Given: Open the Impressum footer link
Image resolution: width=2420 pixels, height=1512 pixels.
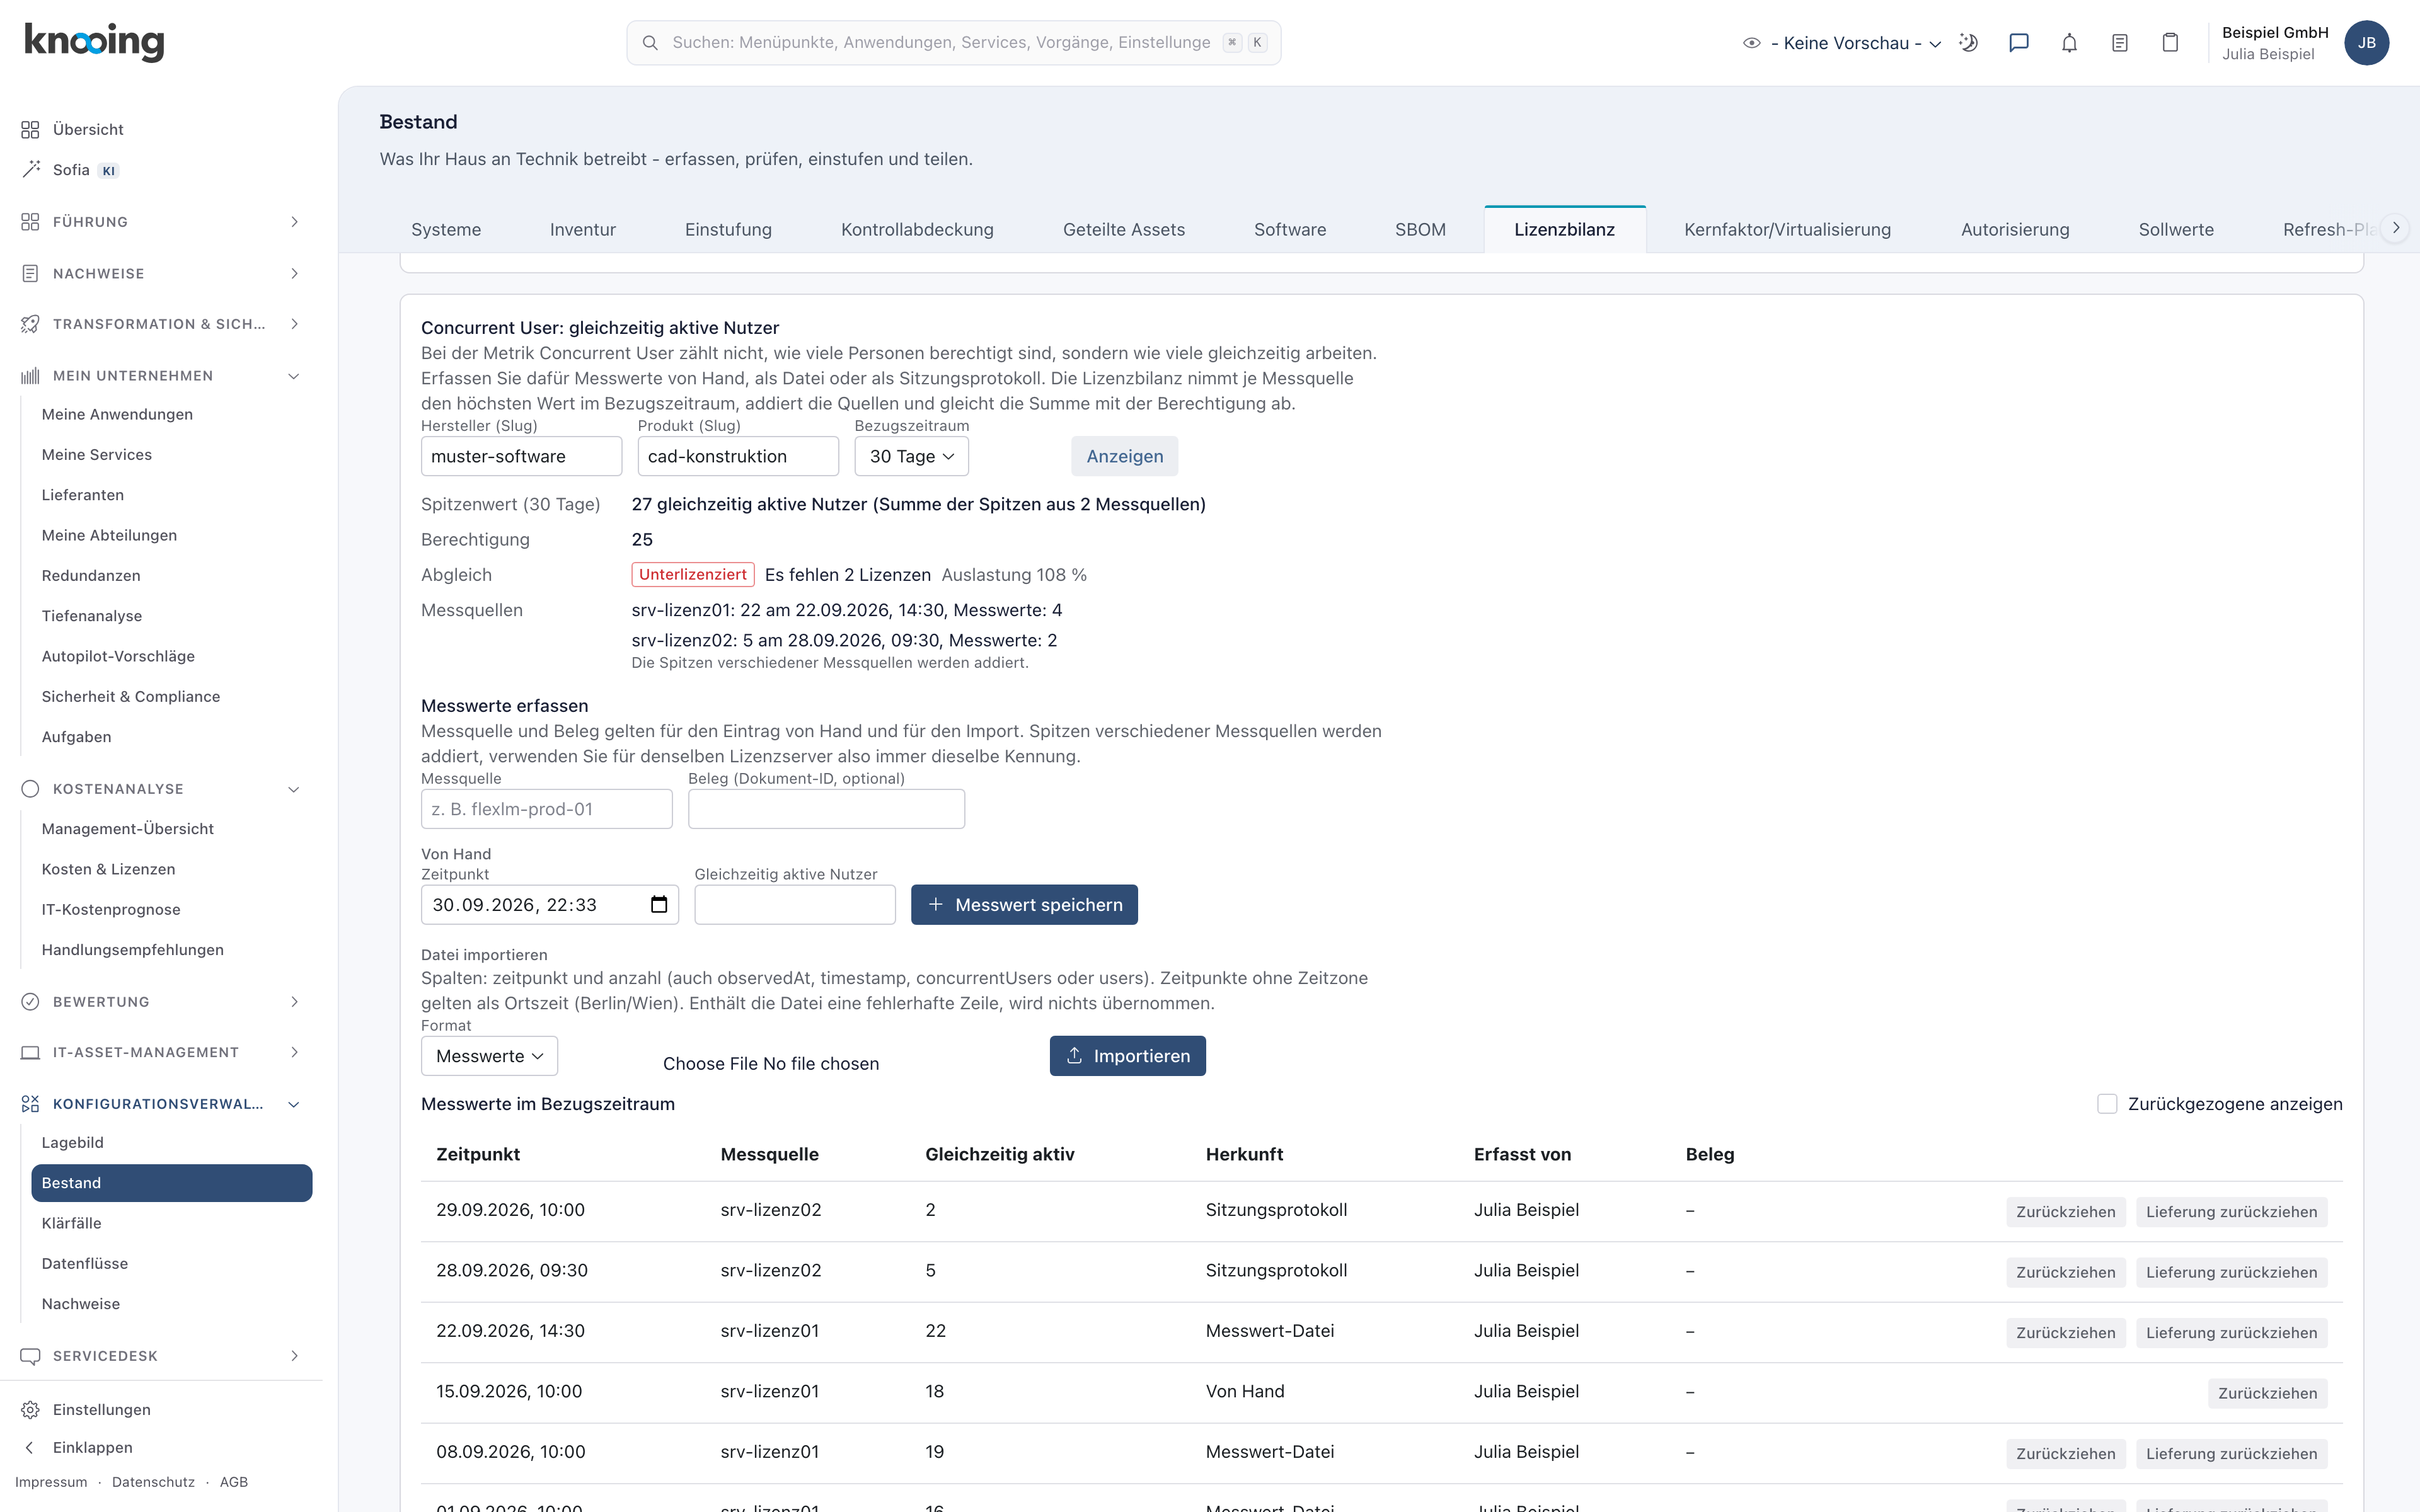Looking at the screenshot, I should pos(51,1482).
